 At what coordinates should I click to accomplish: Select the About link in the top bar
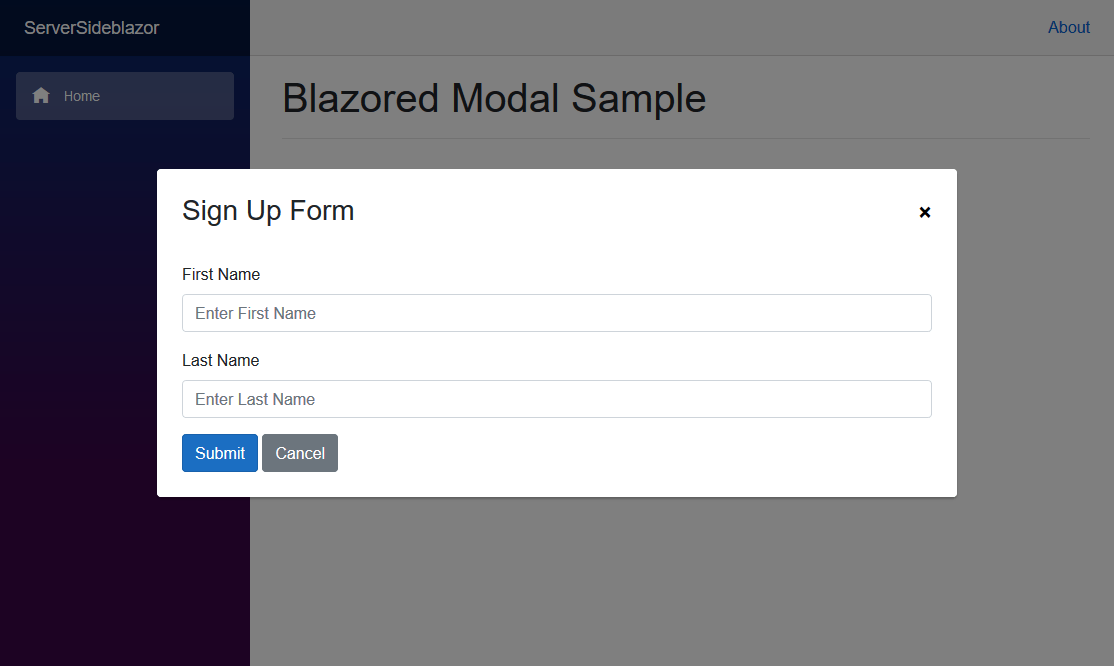[1069, 27]
